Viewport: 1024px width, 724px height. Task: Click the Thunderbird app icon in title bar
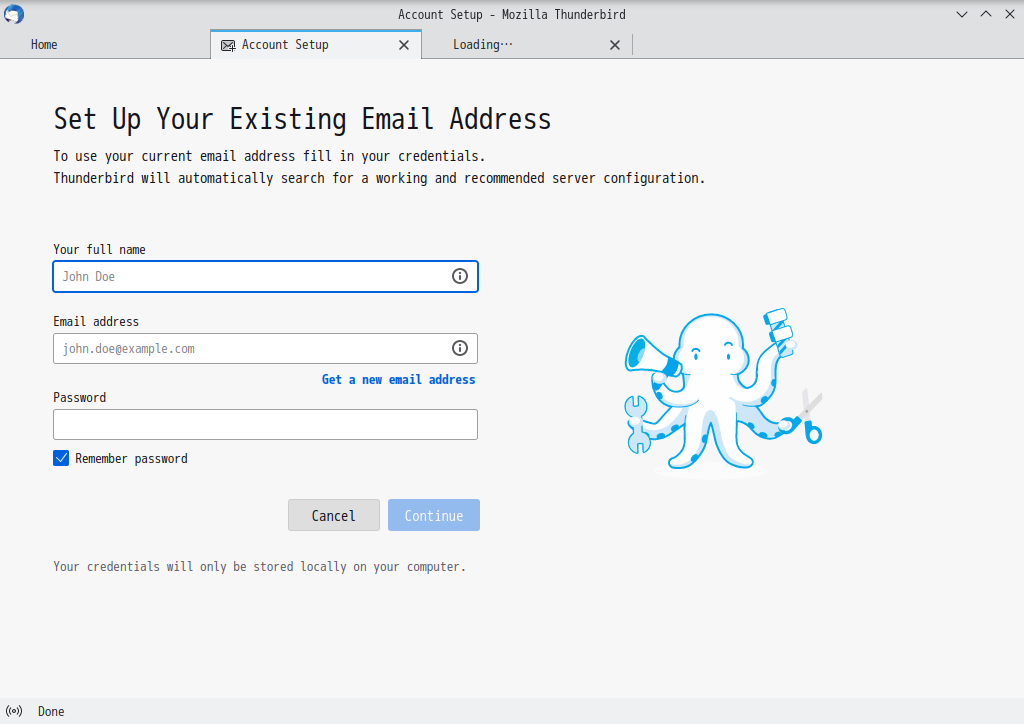[x=14, y=14]
